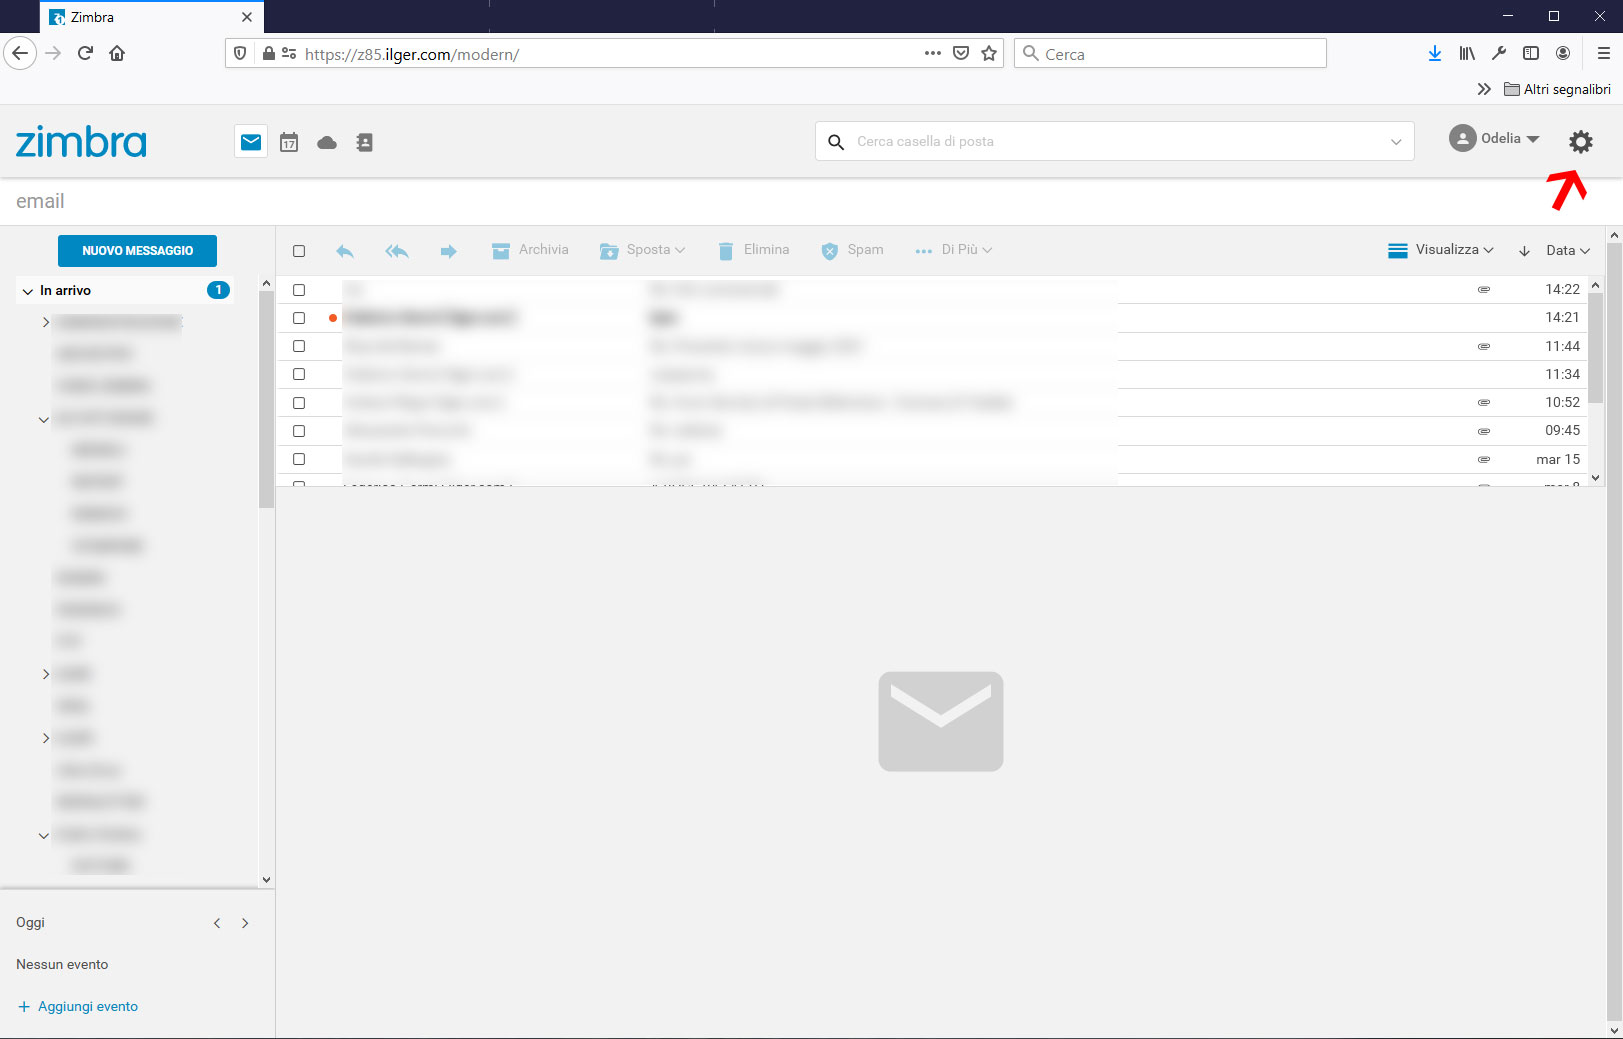Click the mailbox search input field
Screen dimensions: 1623x1039
coord(1115,142)
